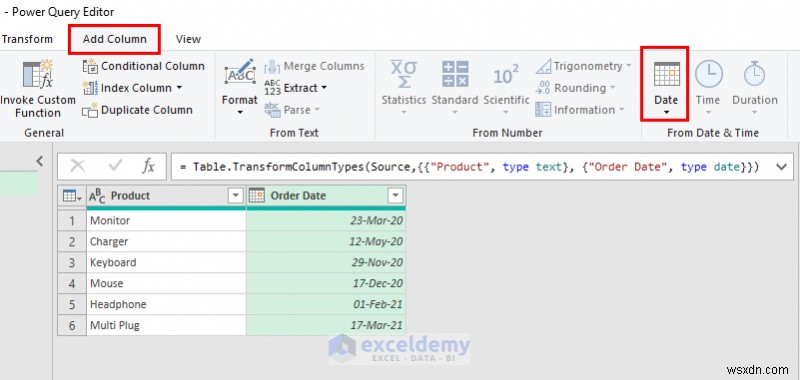Open the Add Column ribbon tab
Screen dimensions: 800x380
(x=115, y=39)
